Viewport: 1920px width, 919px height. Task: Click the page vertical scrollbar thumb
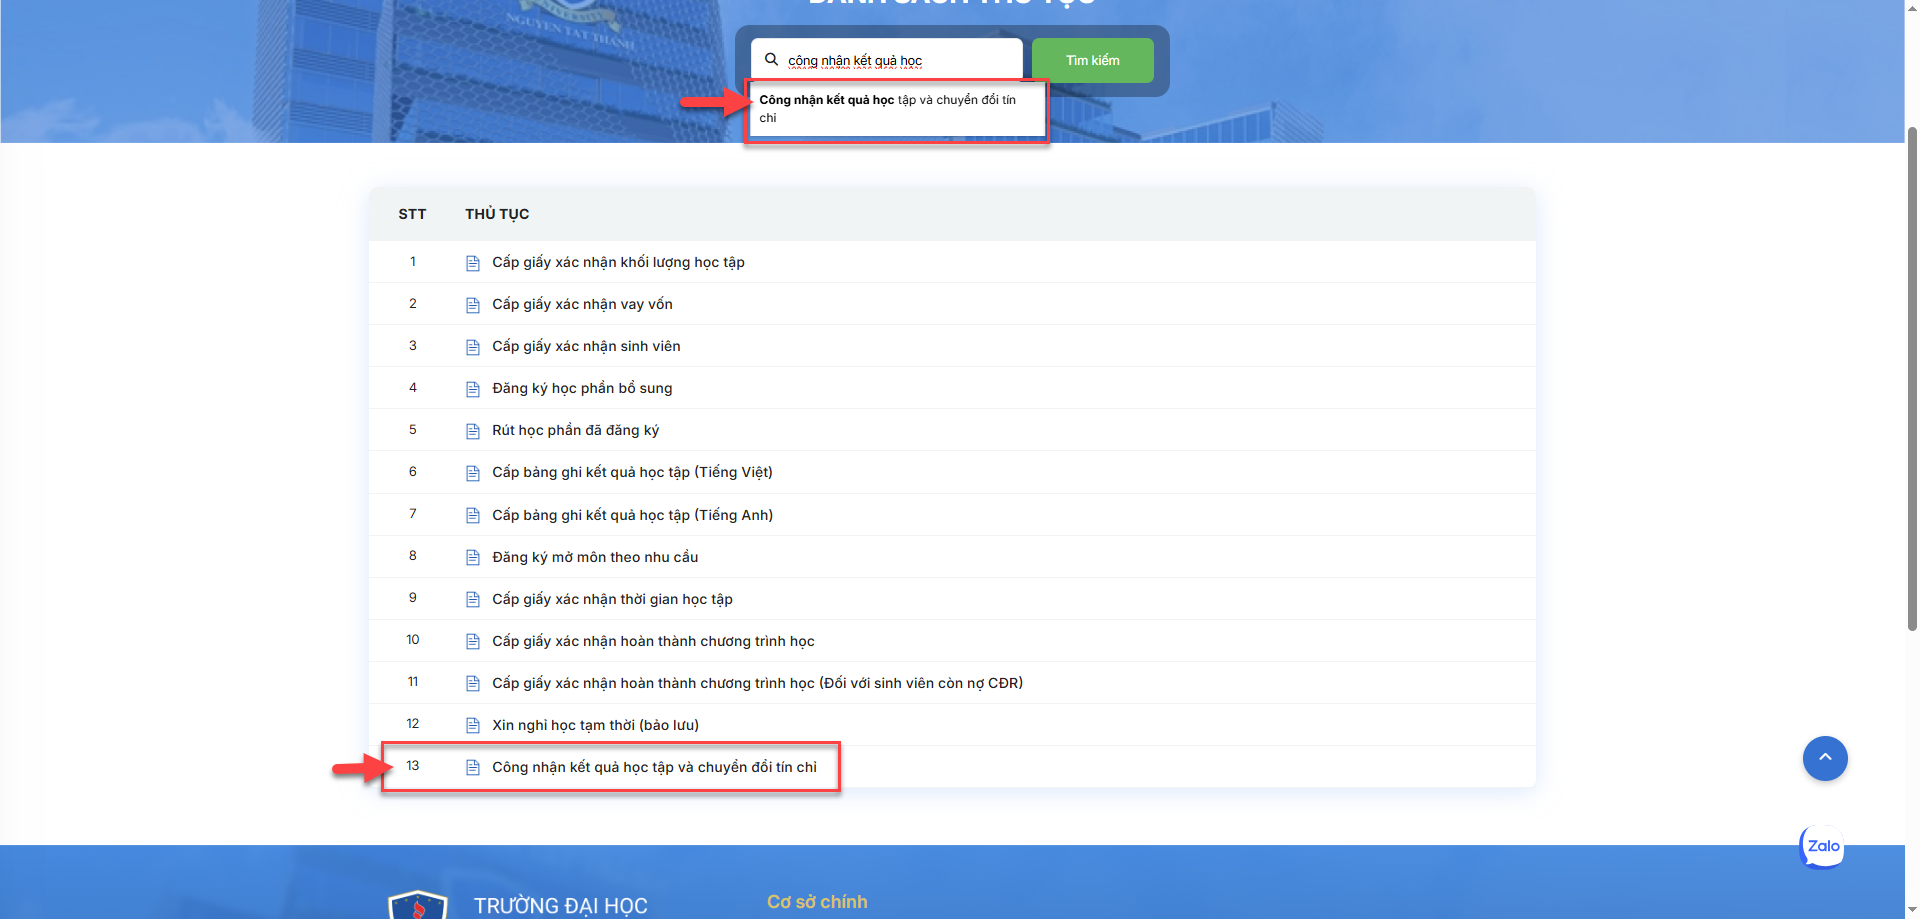[1912, 380]
